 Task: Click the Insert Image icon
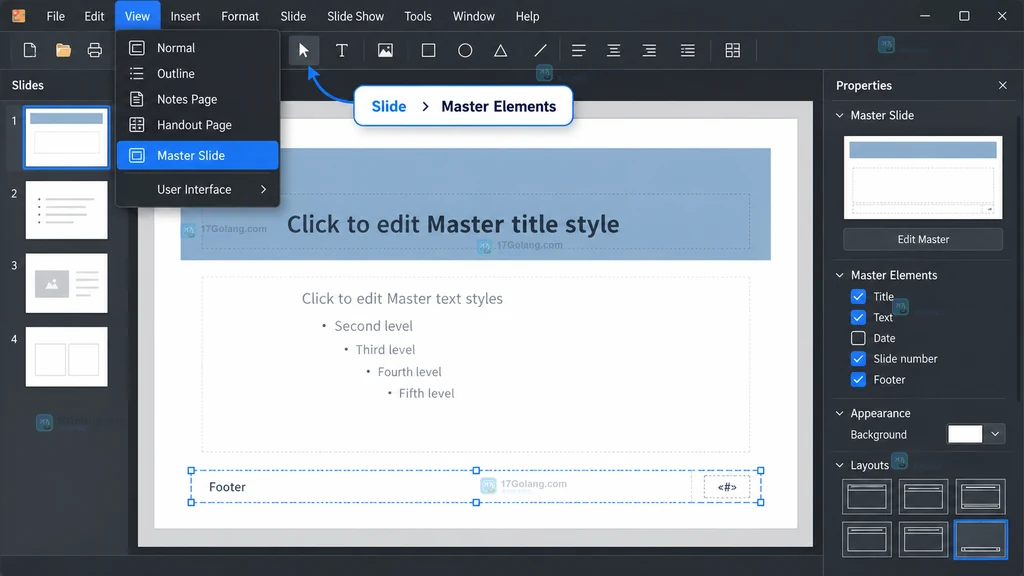tap(385, 50)
